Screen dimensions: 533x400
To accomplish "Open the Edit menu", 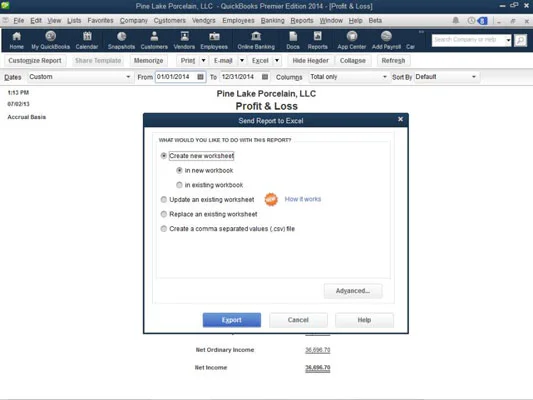I will tap(36, 20).
